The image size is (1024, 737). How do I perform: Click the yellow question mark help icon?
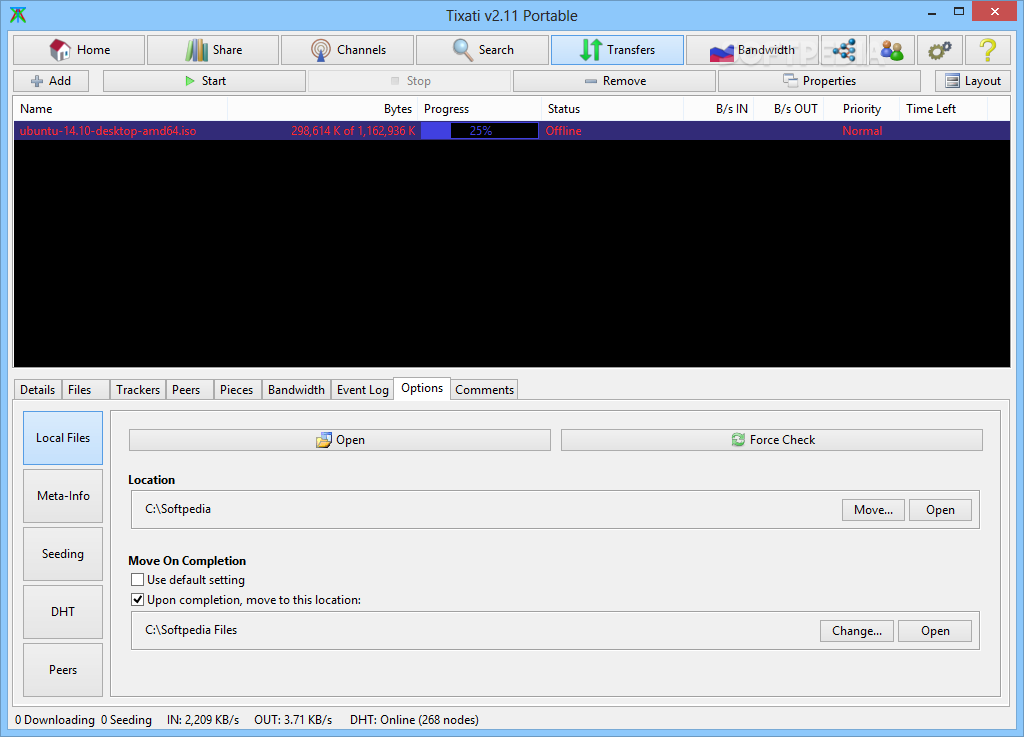(987, 50)
